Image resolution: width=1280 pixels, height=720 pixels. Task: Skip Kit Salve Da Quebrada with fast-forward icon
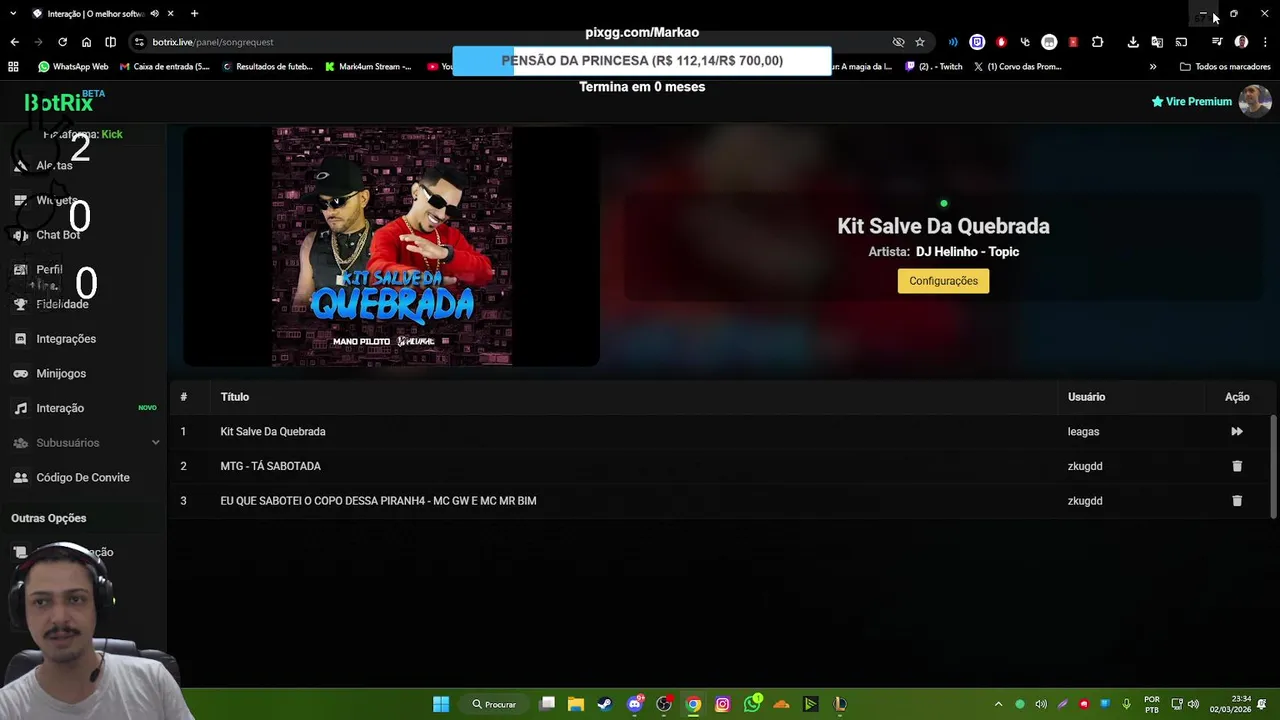point(1237,431)
